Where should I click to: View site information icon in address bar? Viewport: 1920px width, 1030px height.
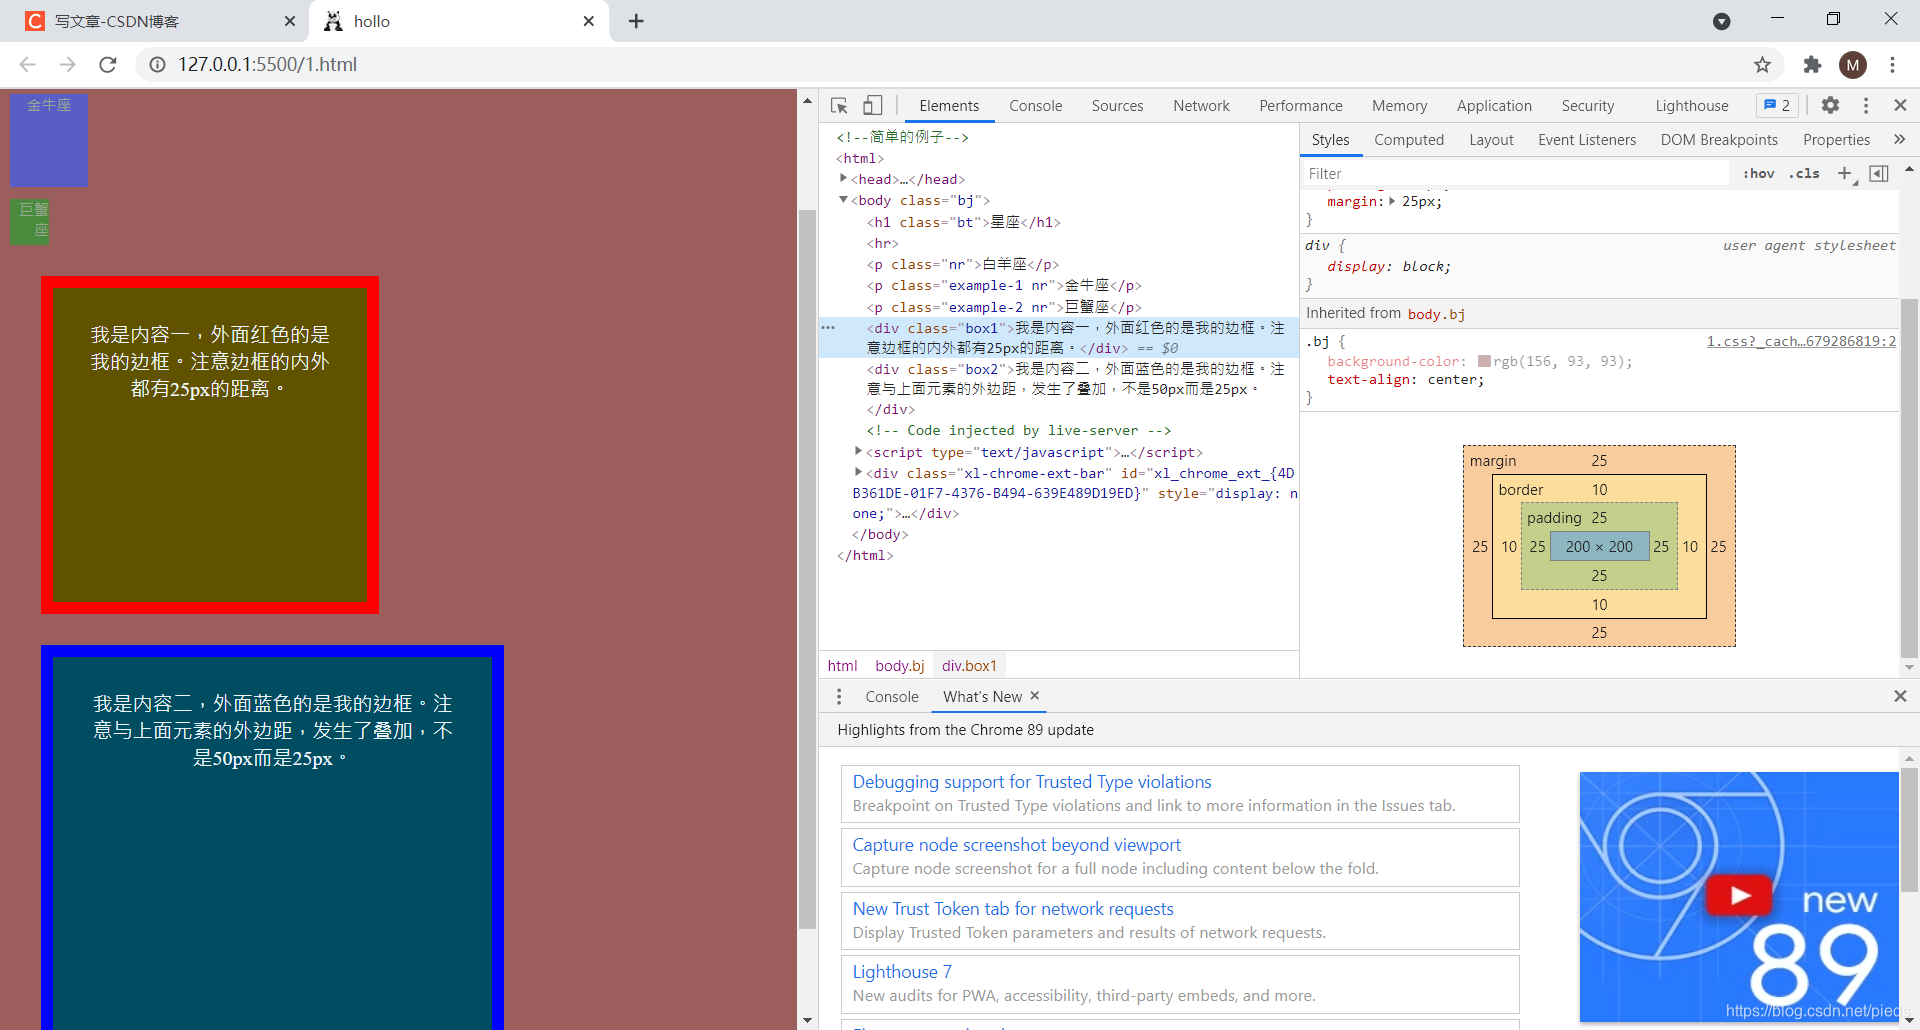click(x=157, y=64)
